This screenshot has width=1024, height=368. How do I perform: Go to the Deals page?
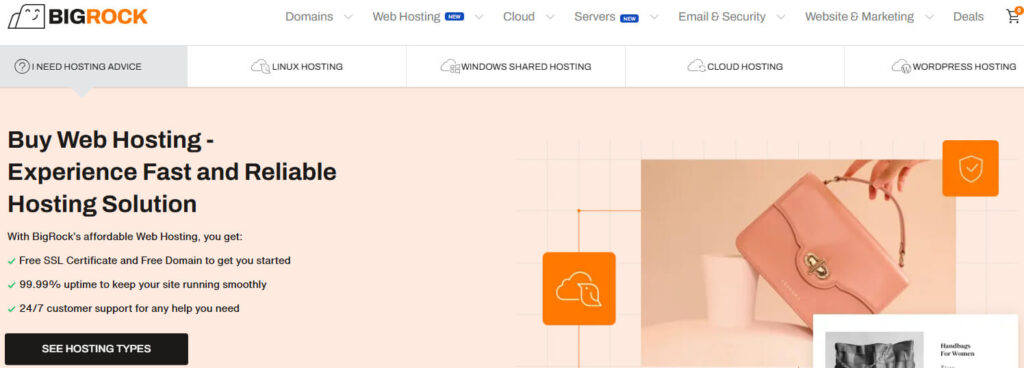click(x=968, y=17)
